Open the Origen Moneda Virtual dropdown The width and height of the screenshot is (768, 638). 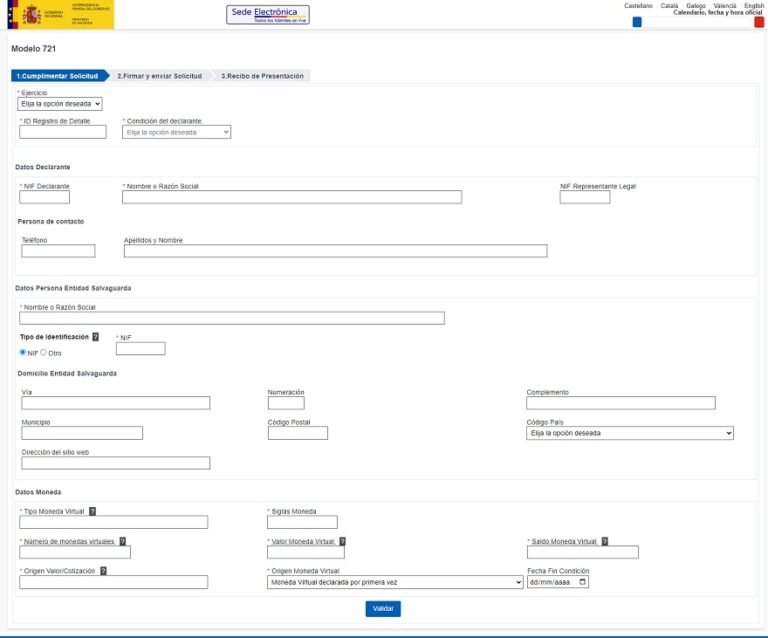pyautogui.click(x=395, y=582)
